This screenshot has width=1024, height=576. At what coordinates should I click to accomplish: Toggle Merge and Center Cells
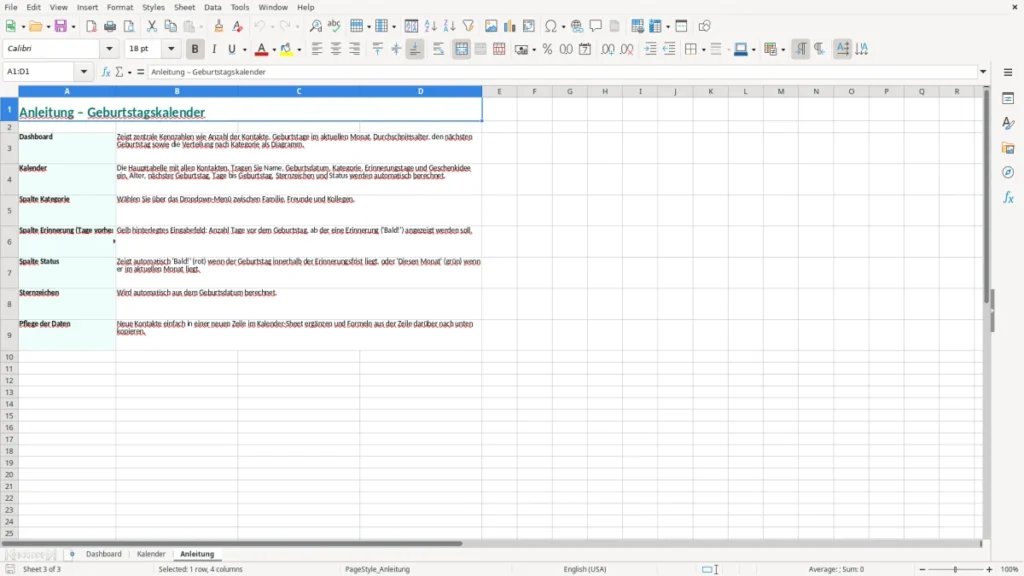click(x=462, y=49)
